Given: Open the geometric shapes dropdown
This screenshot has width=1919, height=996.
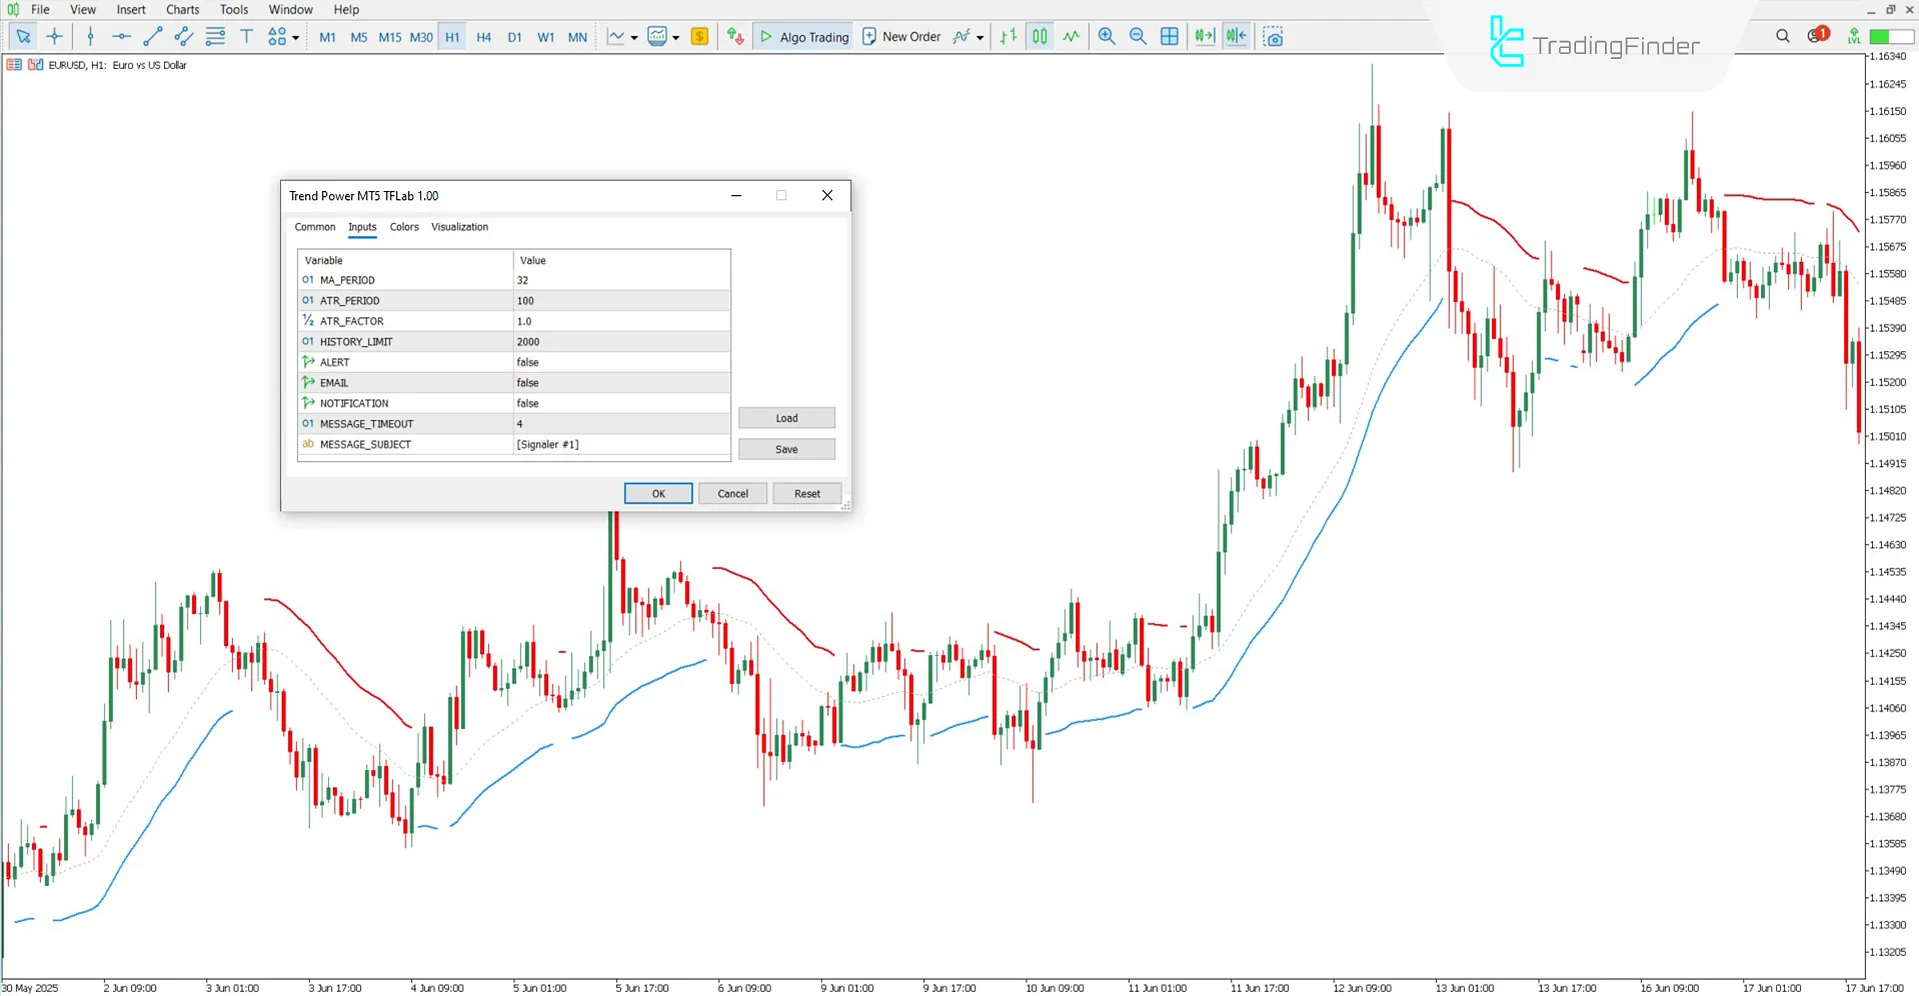Looking at the screenshot, I should point(294,36).
